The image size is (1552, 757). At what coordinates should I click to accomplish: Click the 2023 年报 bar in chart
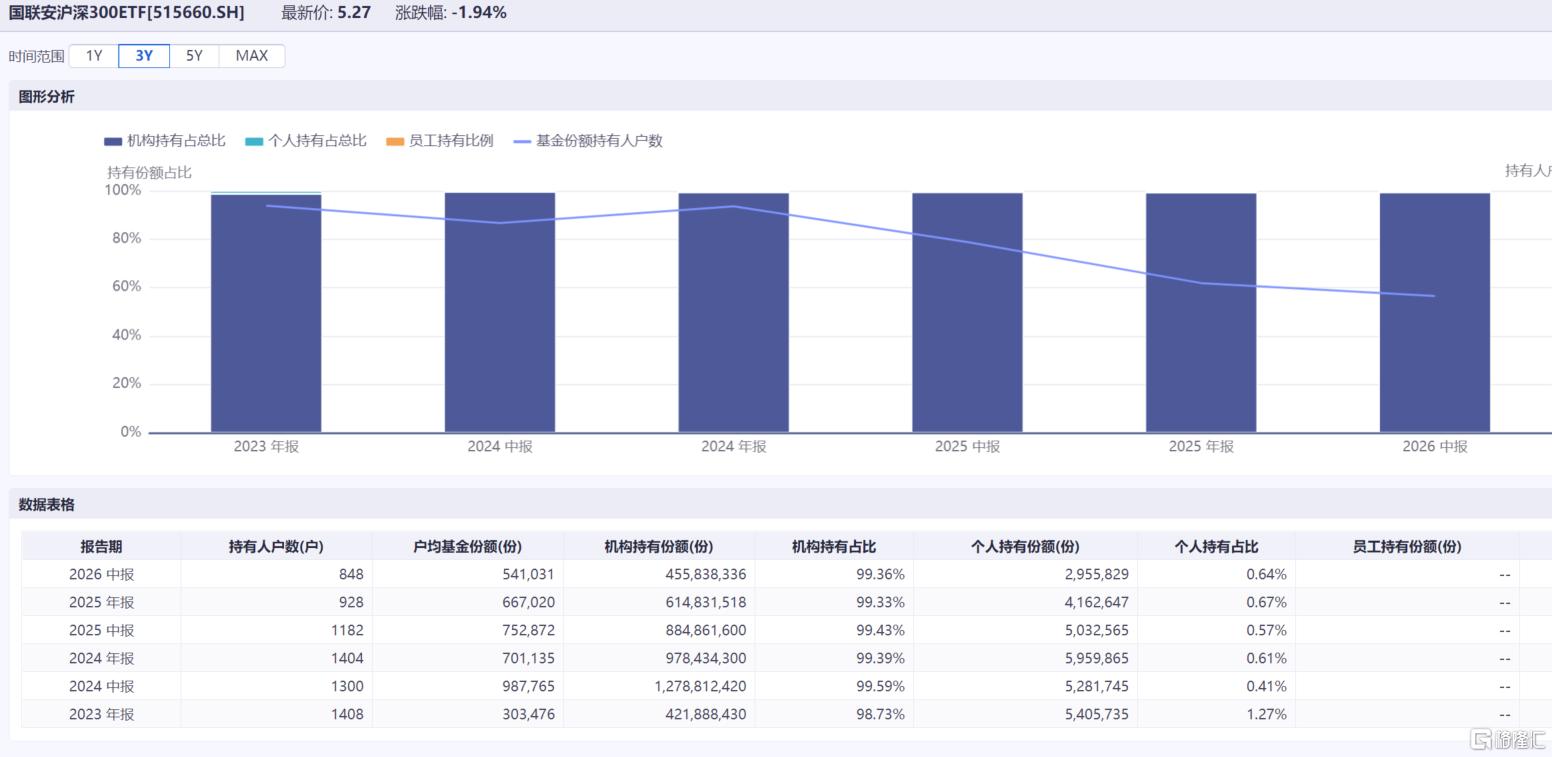click(266, 313)
